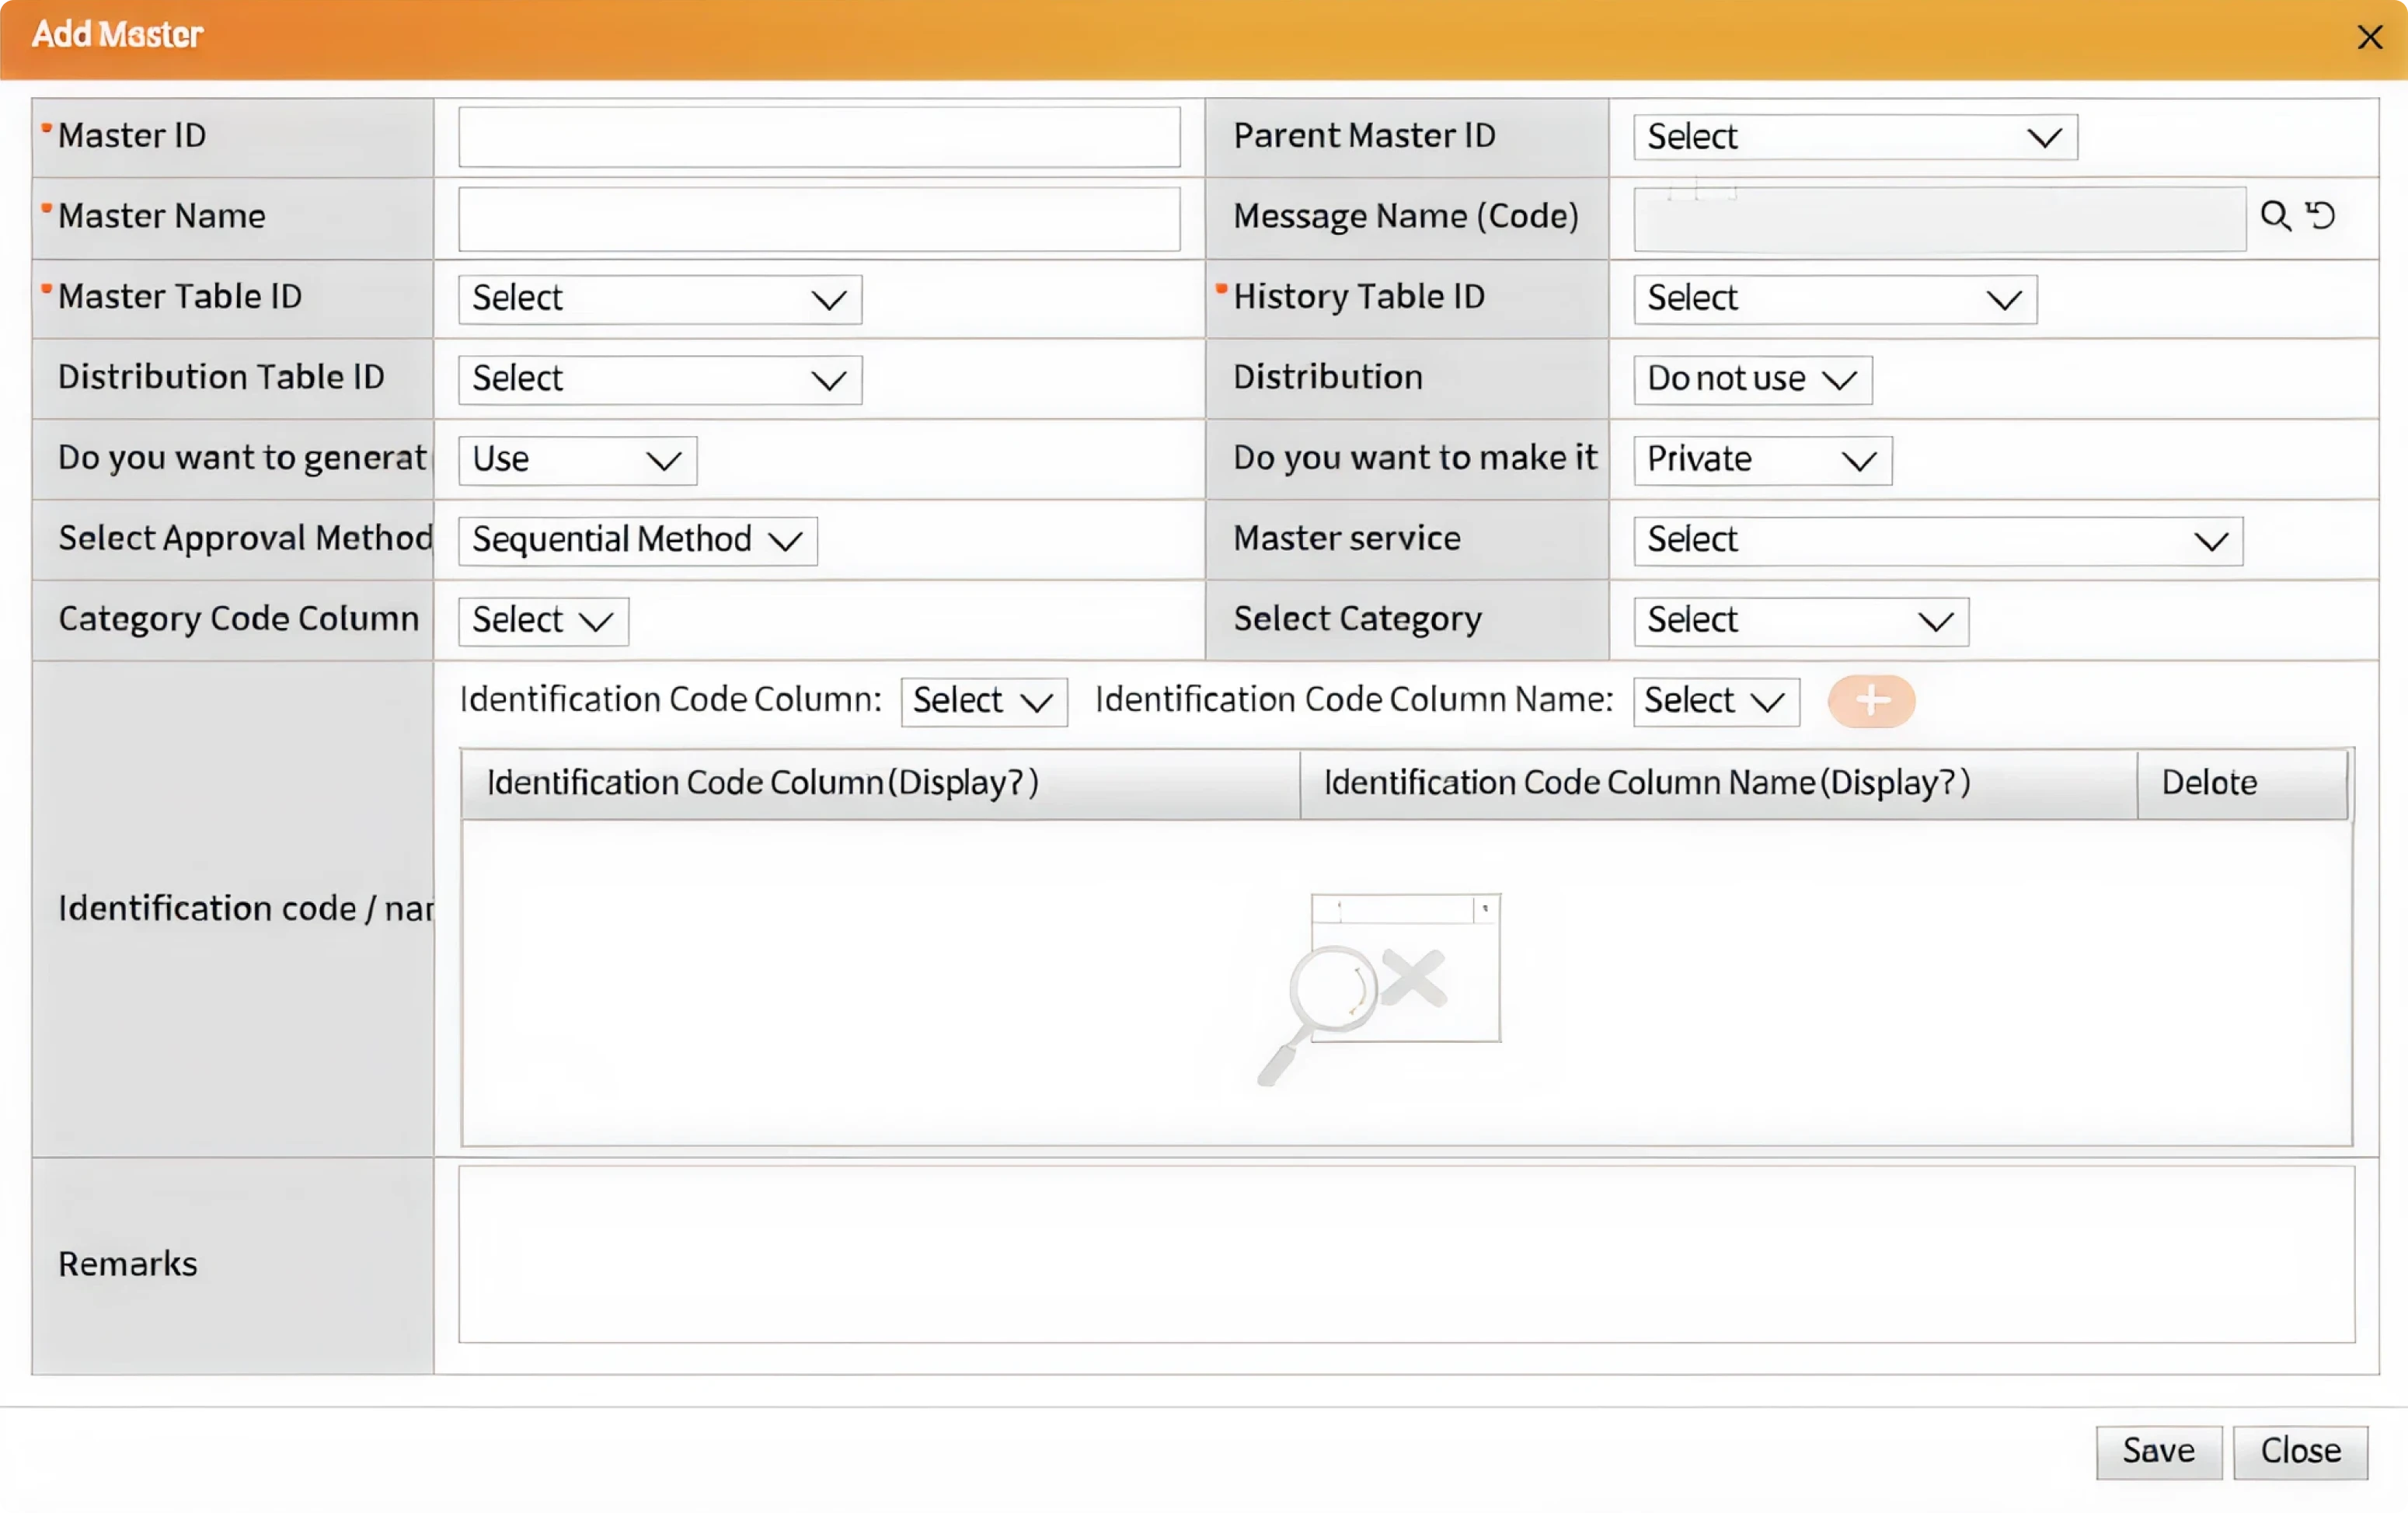Click the plus icon to add identification code row
The image size is (2408, 1513).
tap(1871, 701)
